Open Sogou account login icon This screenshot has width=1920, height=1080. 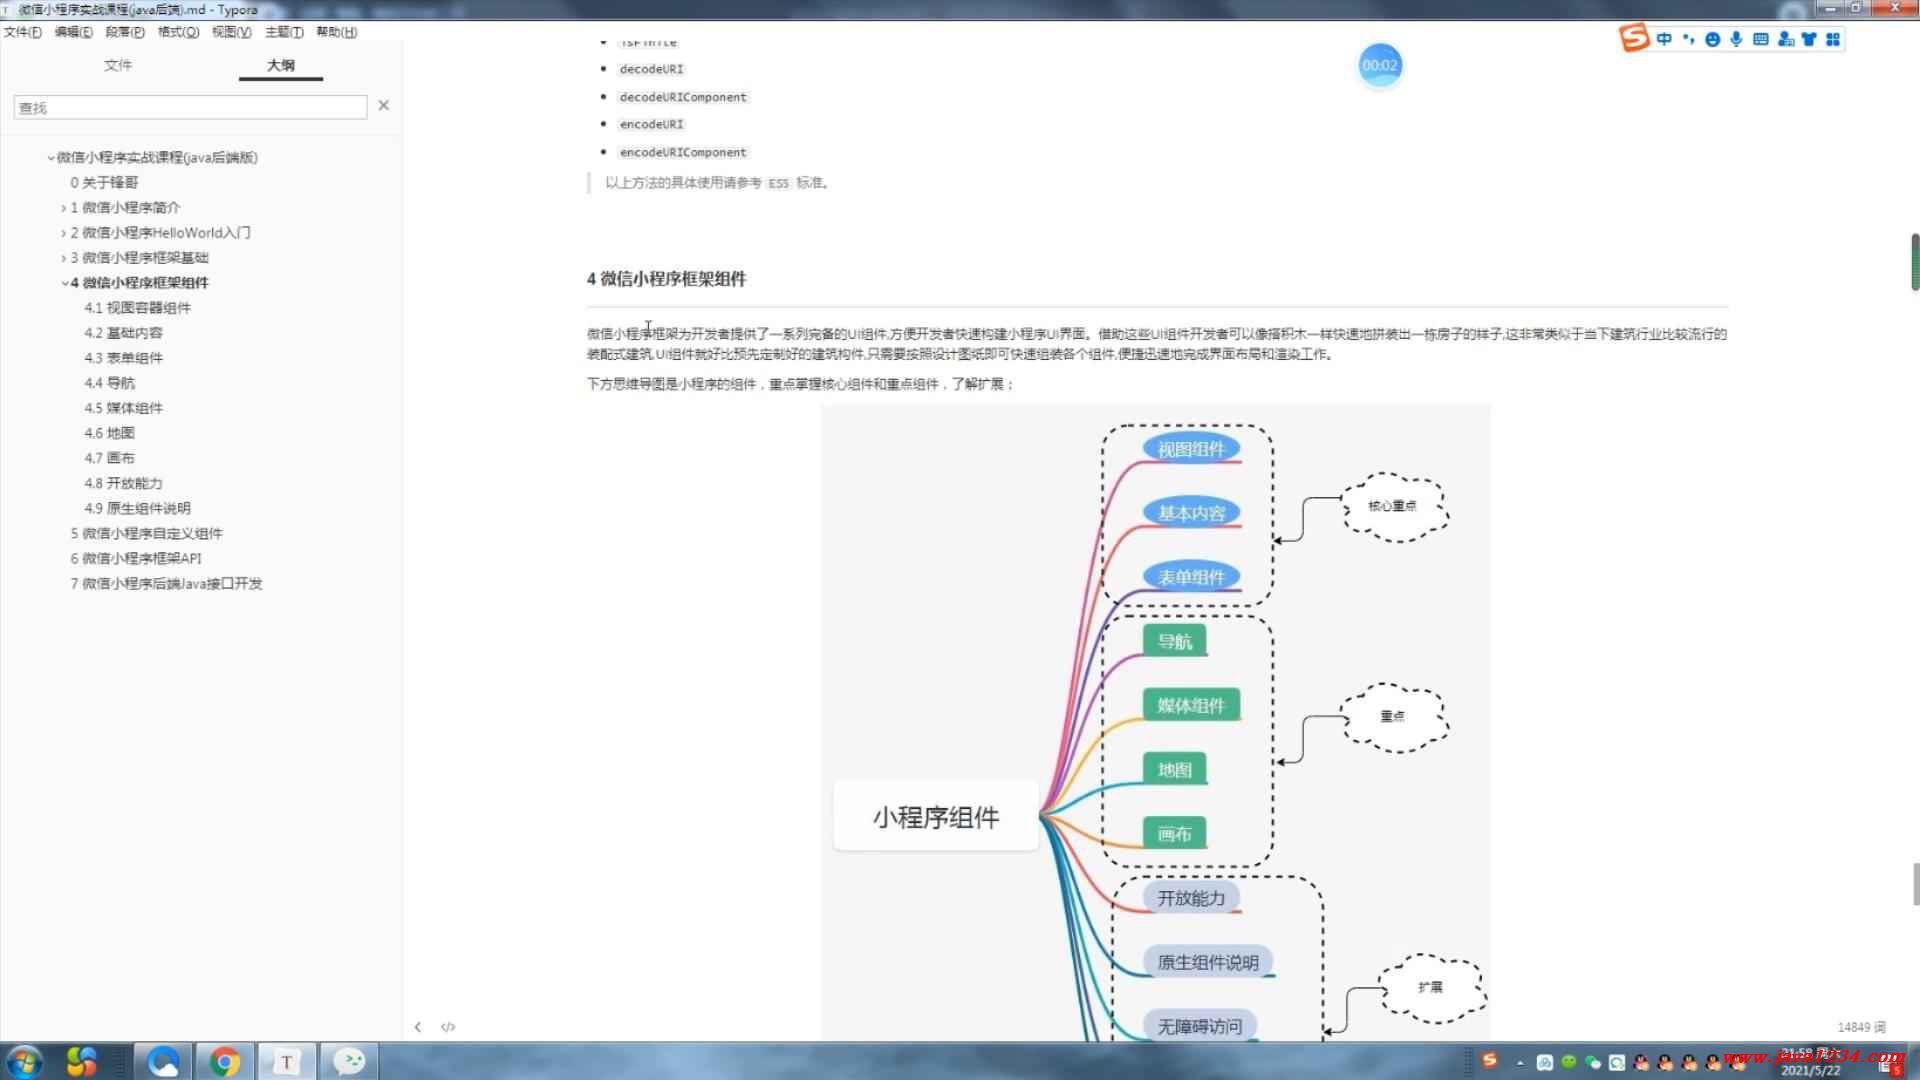pyautogui.click(x=1785, y=39)
